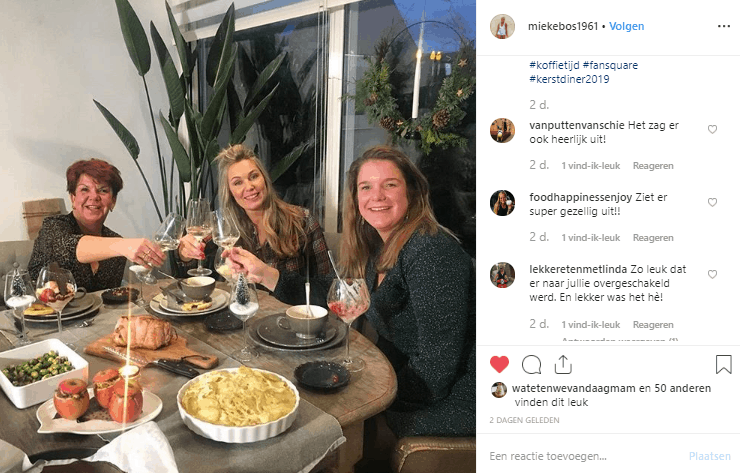Image resolution: width=740 pixels, height=473 pixels.
Task: Open the #koffietijd hashtag
Action: pos(554,65)
